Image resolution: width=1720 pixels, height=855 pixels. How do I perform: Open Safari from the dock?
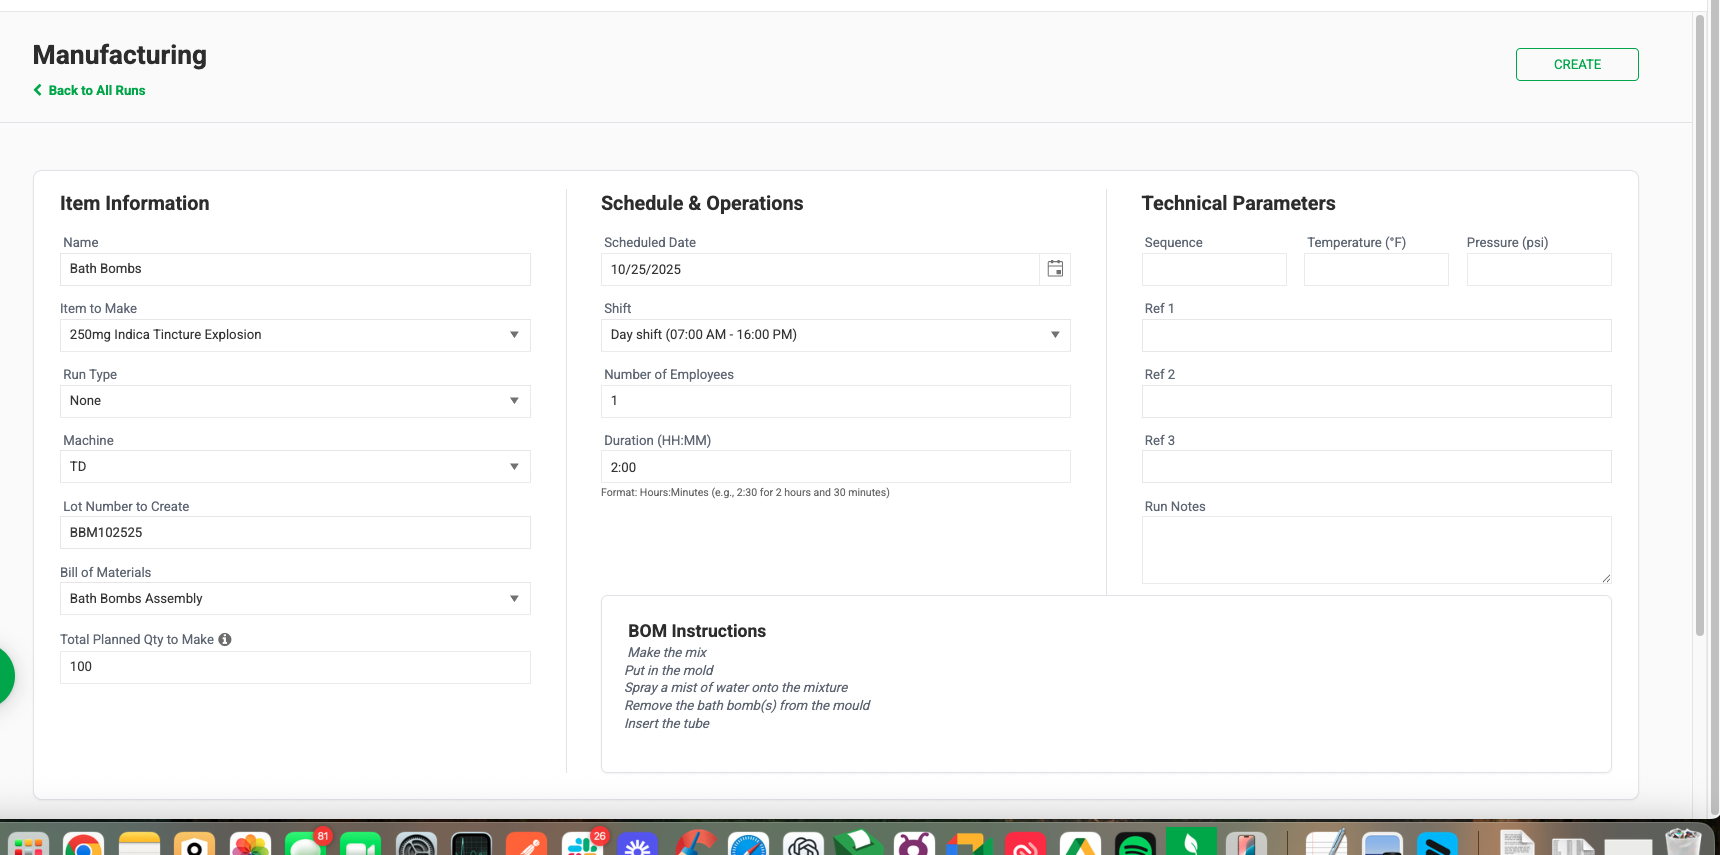tap(748, 846)
